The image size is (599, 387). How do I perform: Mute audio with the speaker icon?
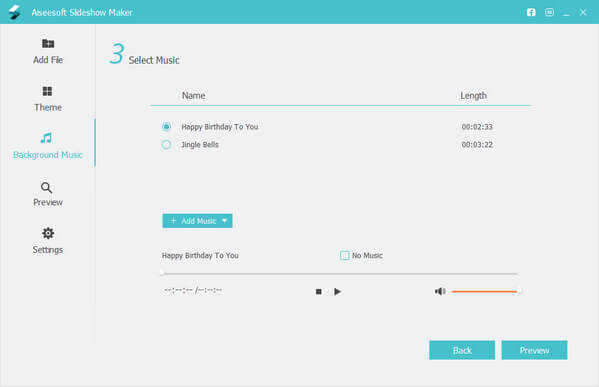pos(440,291)
